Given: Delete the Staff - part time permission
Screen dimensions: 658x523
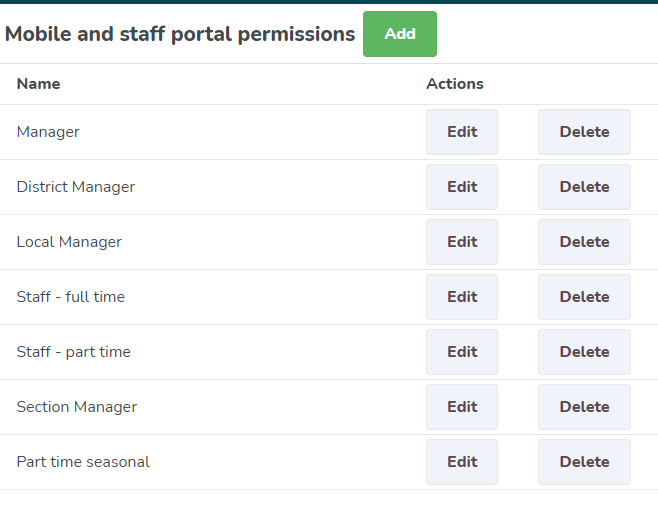Looking at the screenshot, I should point(584,352).
